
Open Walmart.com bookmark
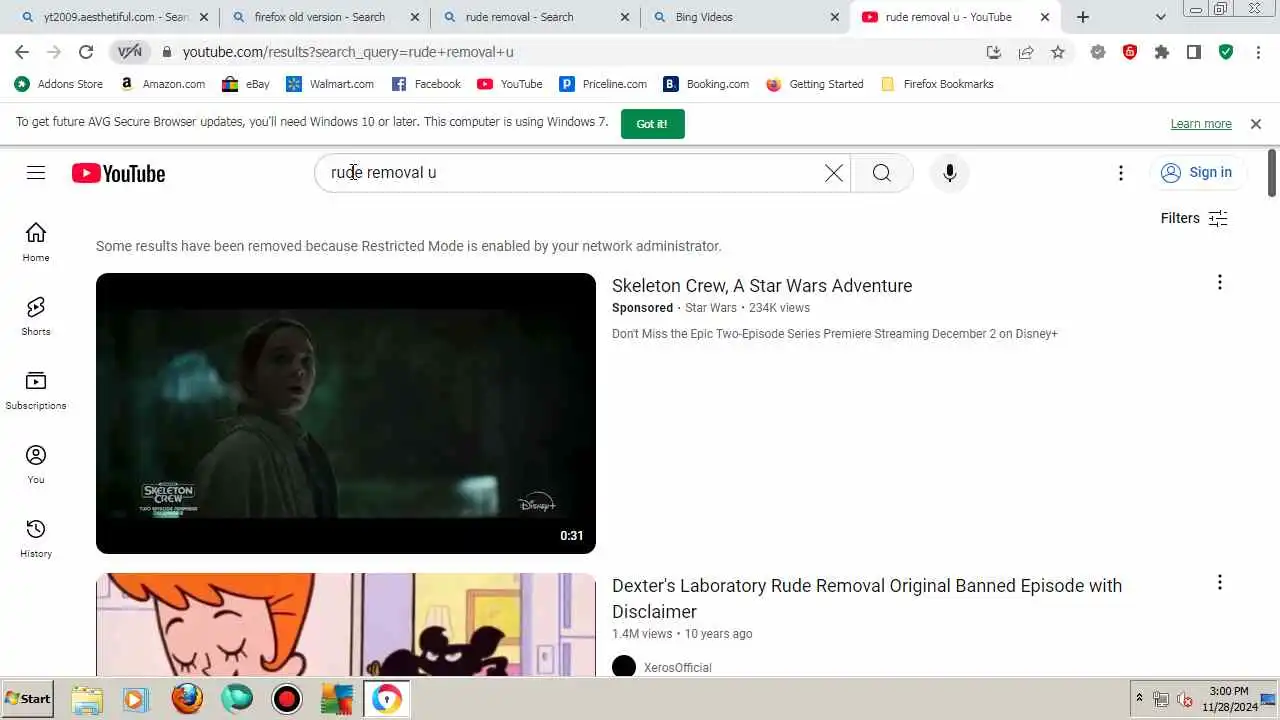330,84
